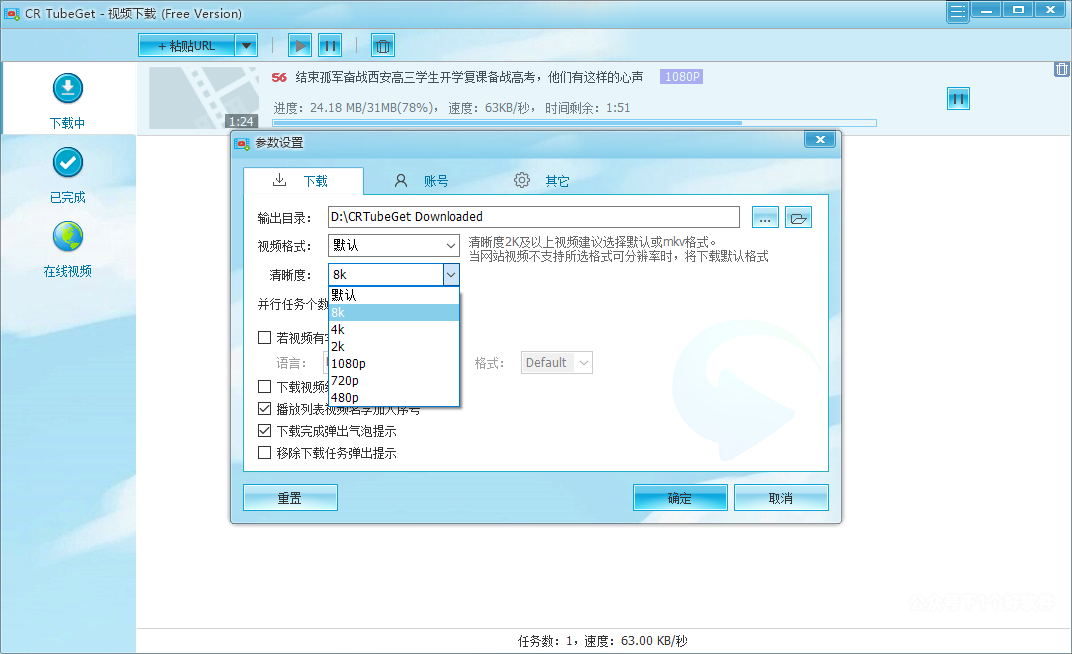Open the output folder icon button
Image resolution: width=1072 pixels, height=654 pixels.
pos(798,217)
